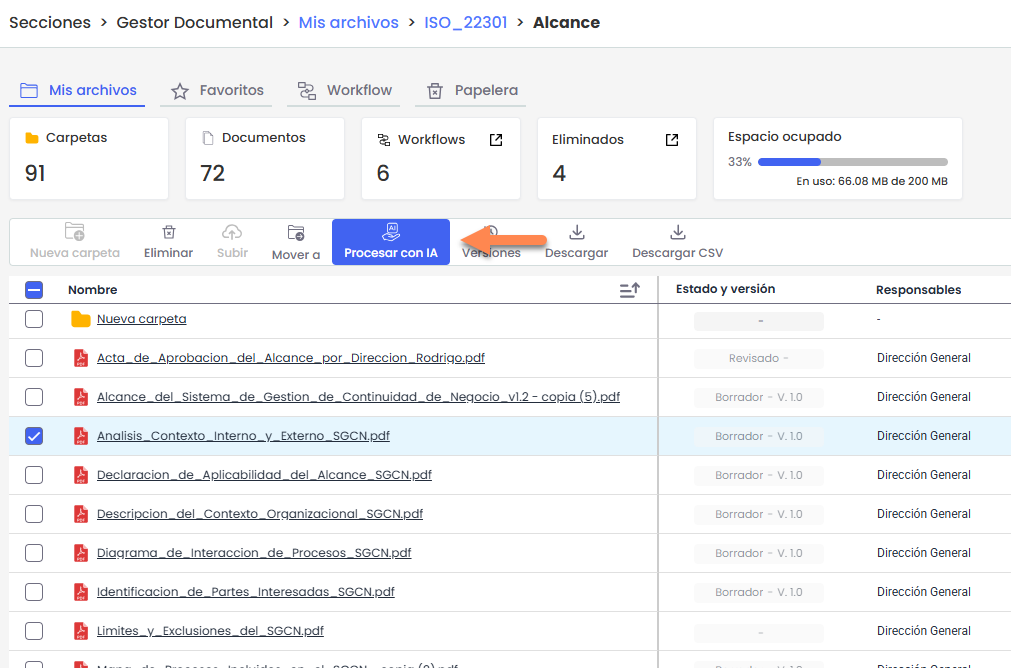Click the Procesar con IA toolbar button
1011x668 pixels.
pos(391,242)
